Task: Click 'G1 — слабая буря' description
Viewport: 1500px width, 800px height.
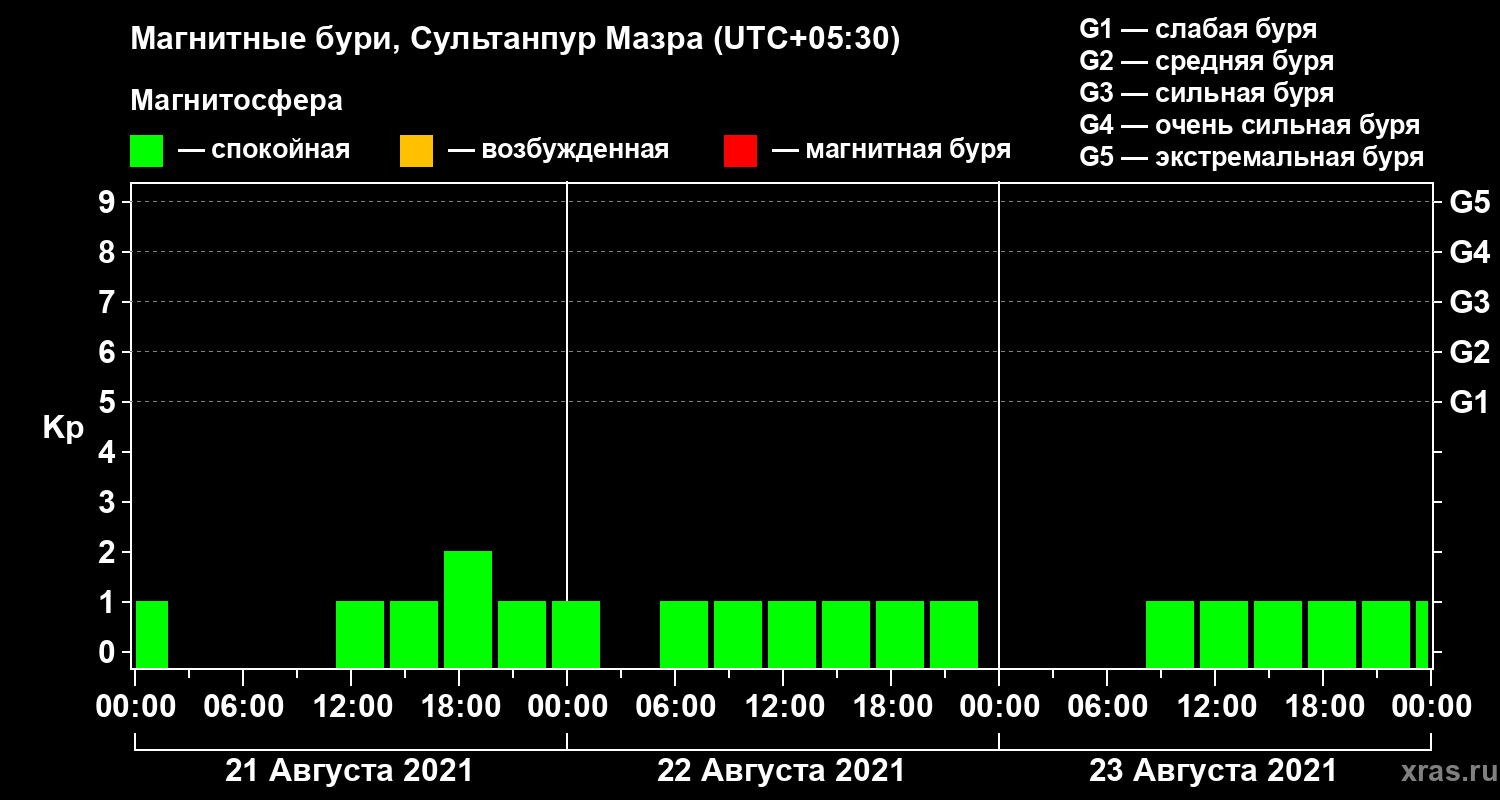Action: [x=1198, y=28]
